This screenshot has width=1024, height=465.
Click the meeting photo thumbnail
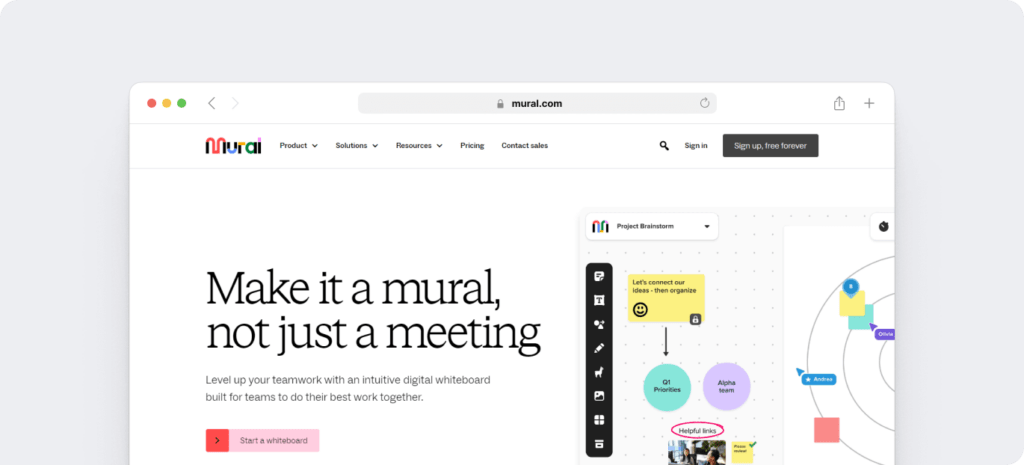[x=697, y=453]
